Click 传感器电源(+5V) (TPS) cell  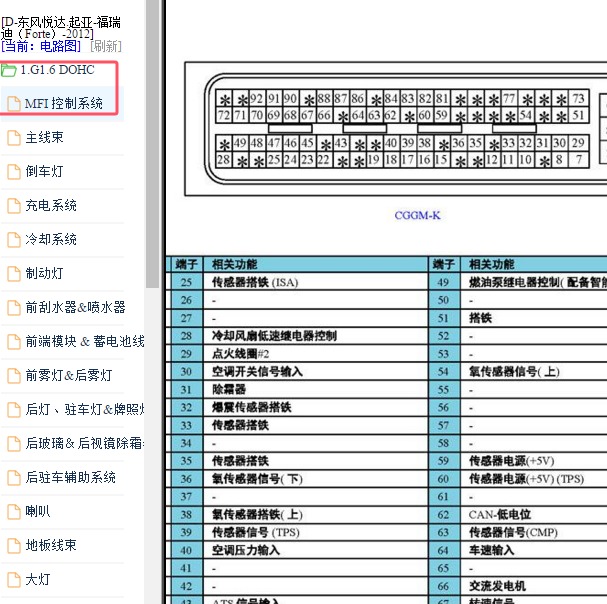534,479
